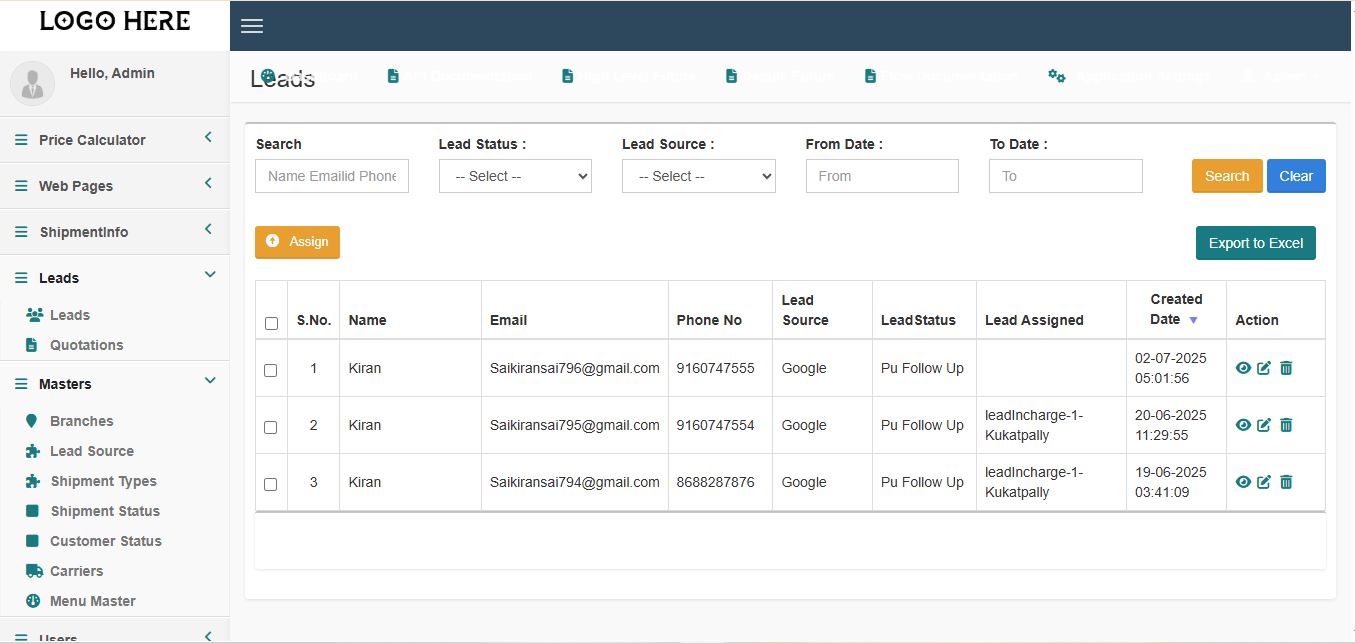
Task: View lead details for row 3
Action: (1243, 482)
